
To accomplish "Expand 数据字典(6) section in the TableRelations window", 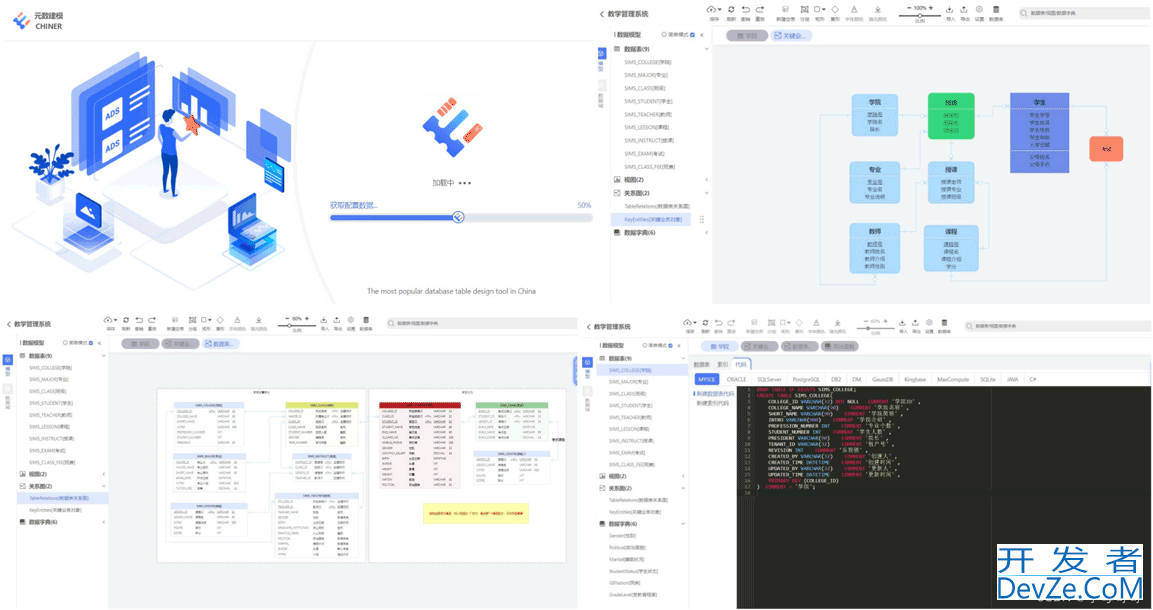I will [x=103, y=522].
